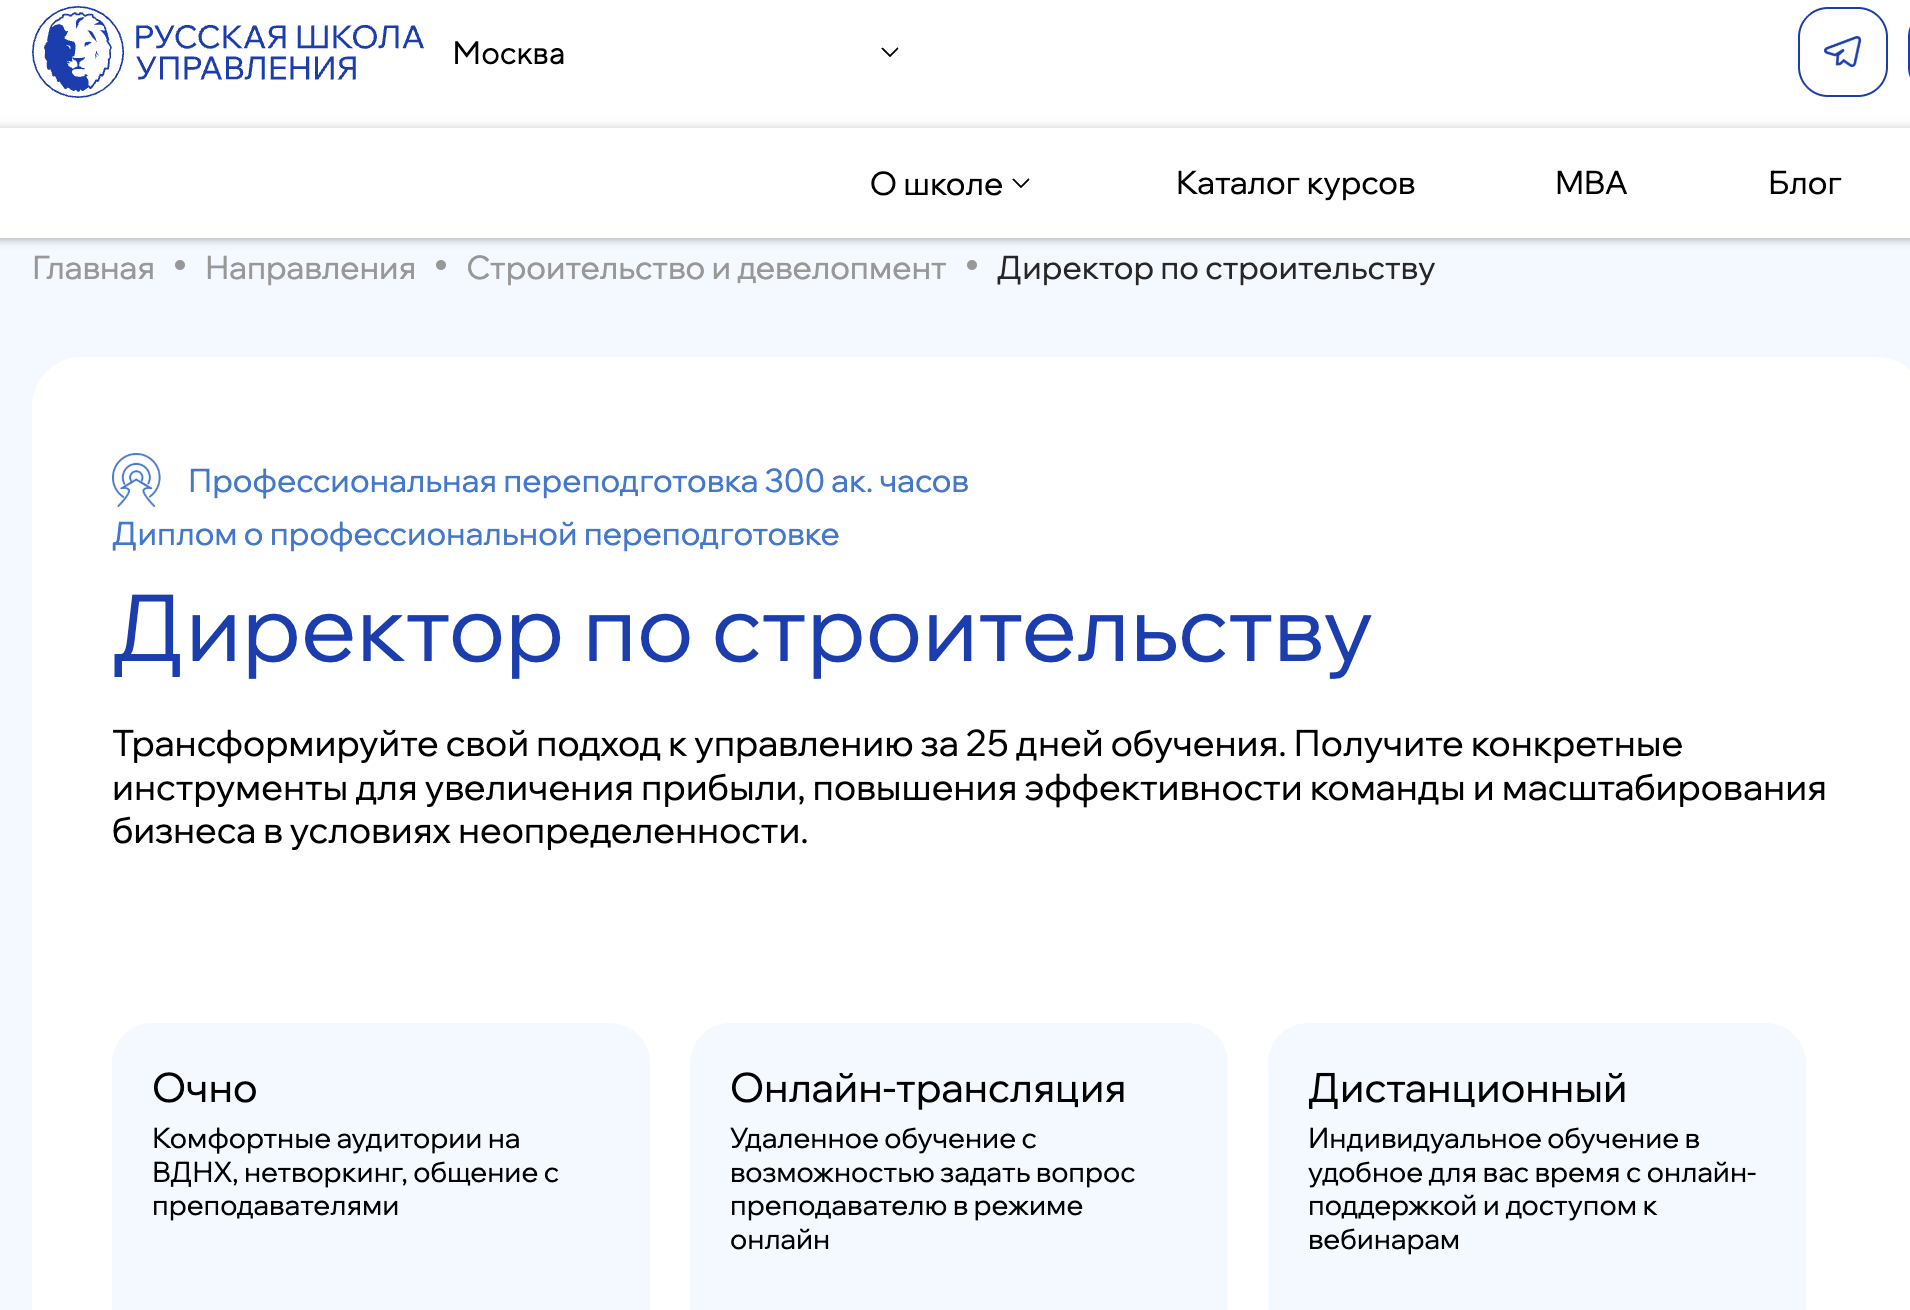Click the lion logo icon
Image resolution: width=1910 pixels, height=1310 pixels.
tap(78, 52)
